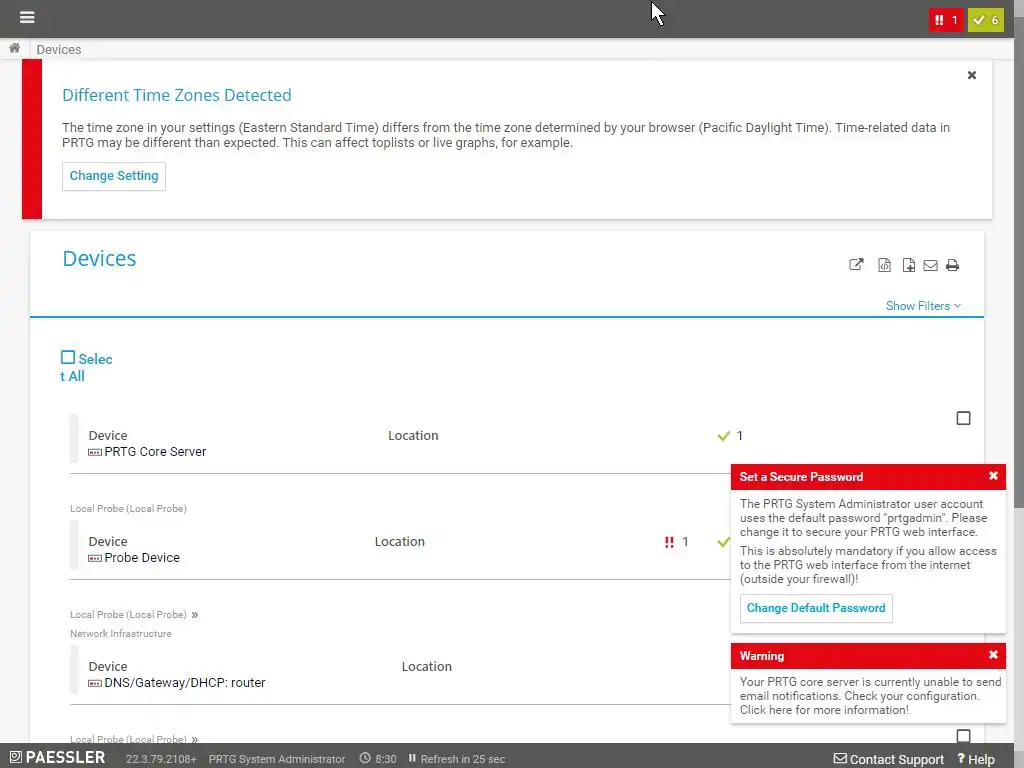Viewport: 1024px width, 768px height.
Task: Open the Network Infrastructure group link
Action: tap(121, 633)
